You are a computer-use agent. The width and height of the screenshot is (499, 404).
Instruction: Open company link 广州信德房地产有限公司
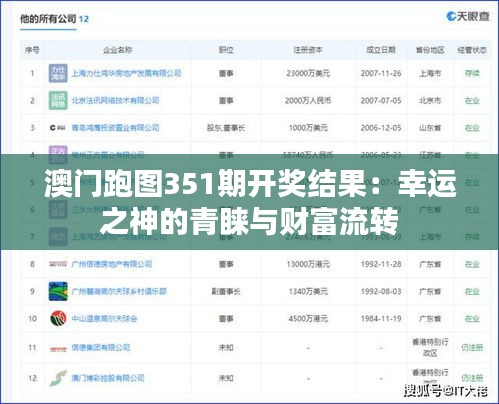(x=112, y=264)
